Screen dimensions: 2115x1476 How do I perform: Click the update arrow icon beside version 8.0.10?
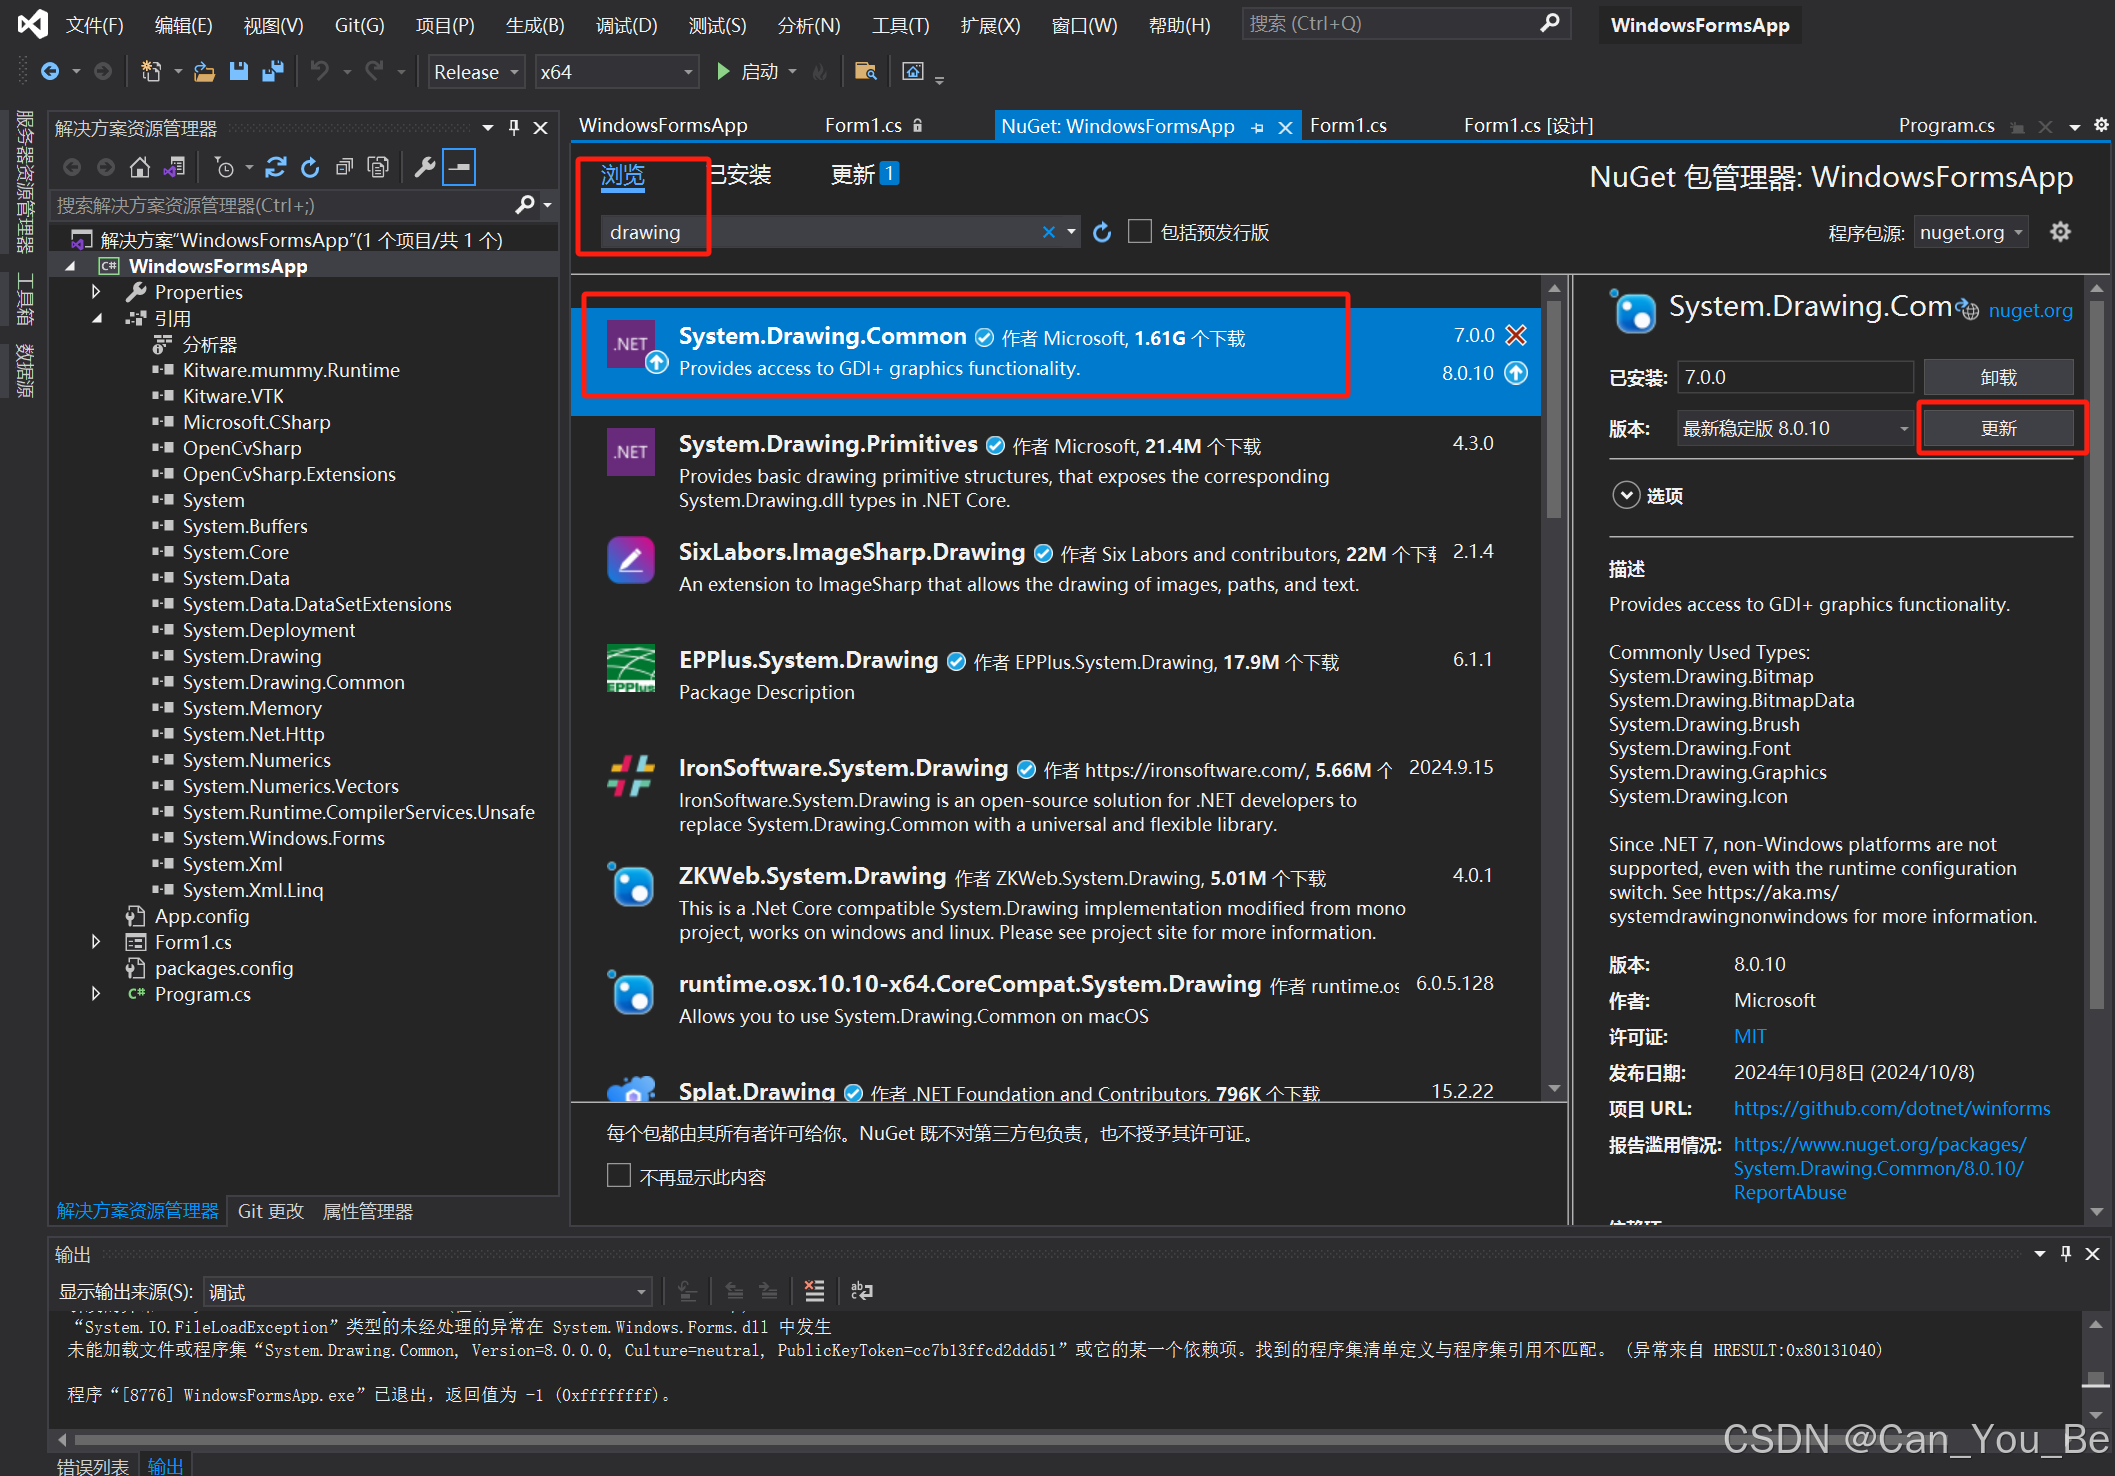(x=1516, y=373)
